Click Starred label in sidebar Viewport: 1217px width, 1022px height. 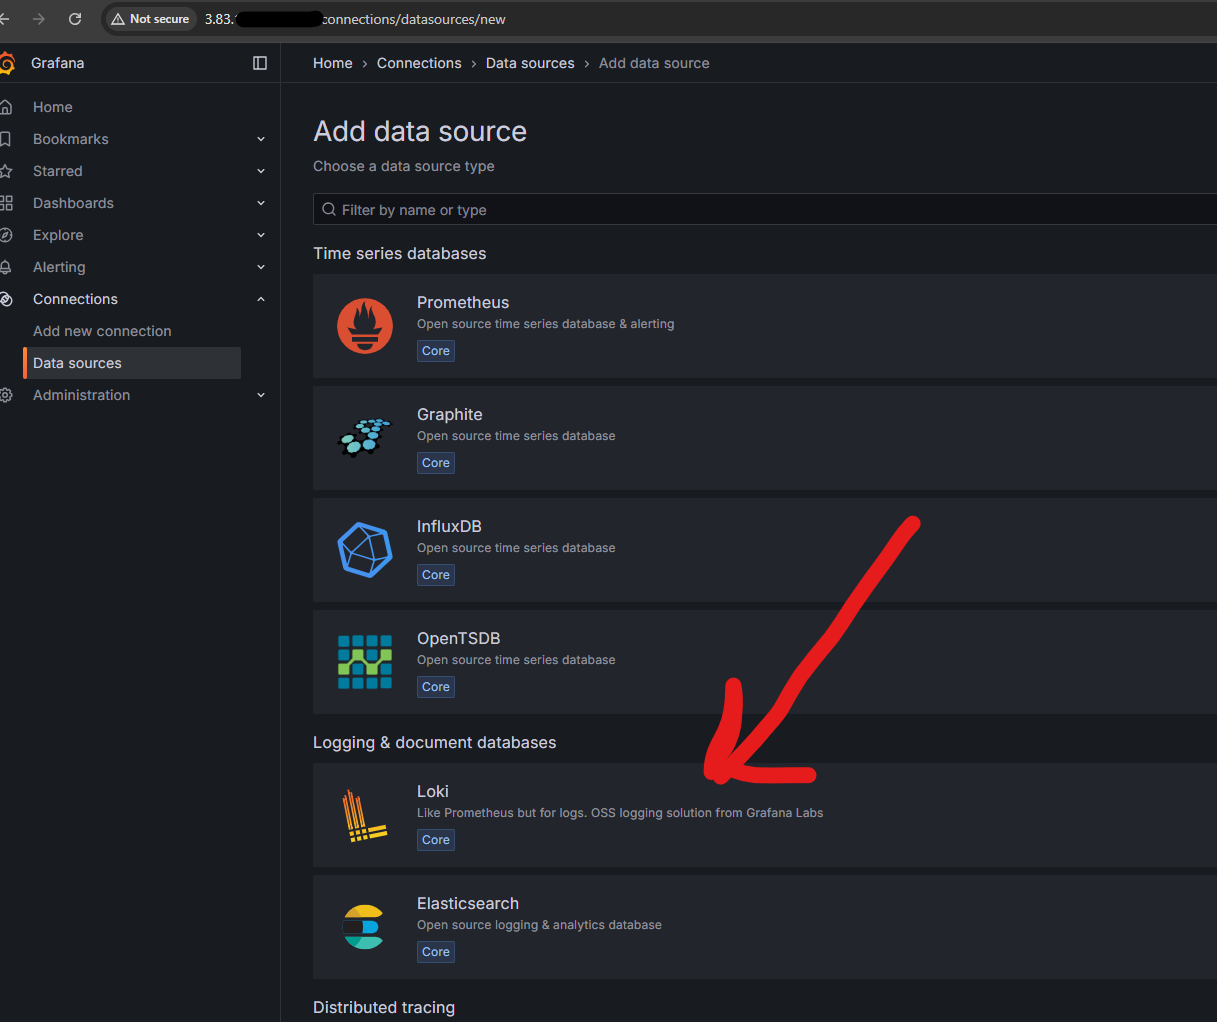[x=58, y=171]
